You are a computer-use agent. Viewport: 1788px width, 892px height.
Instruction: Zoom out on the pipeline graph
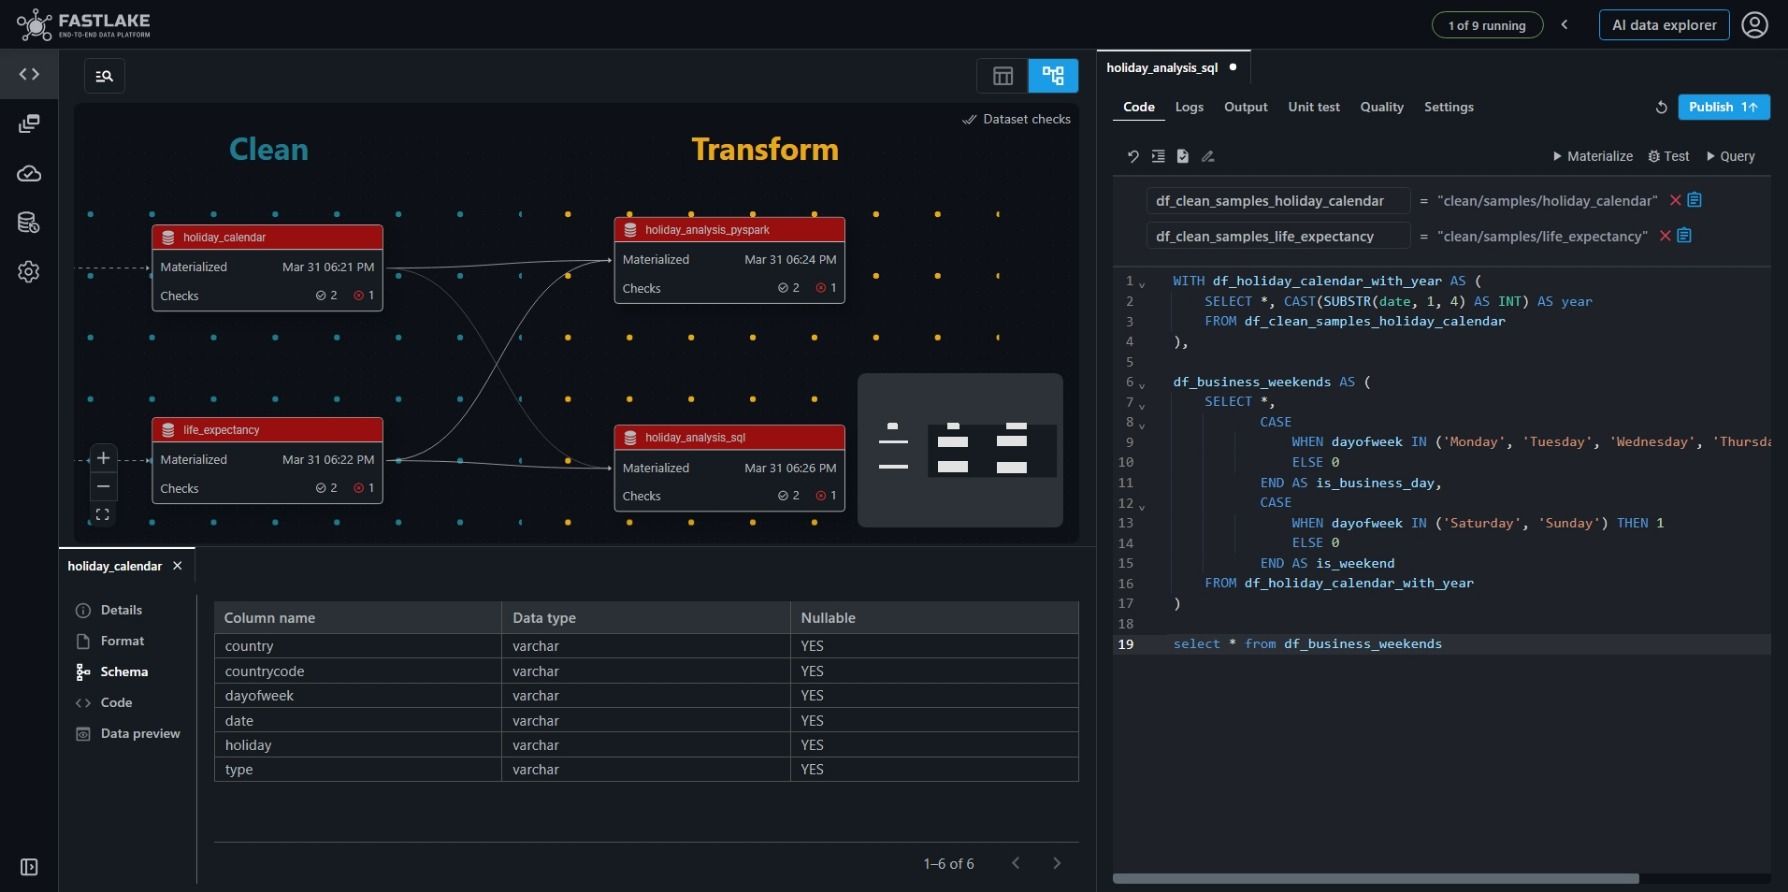(x=103, y=487)
